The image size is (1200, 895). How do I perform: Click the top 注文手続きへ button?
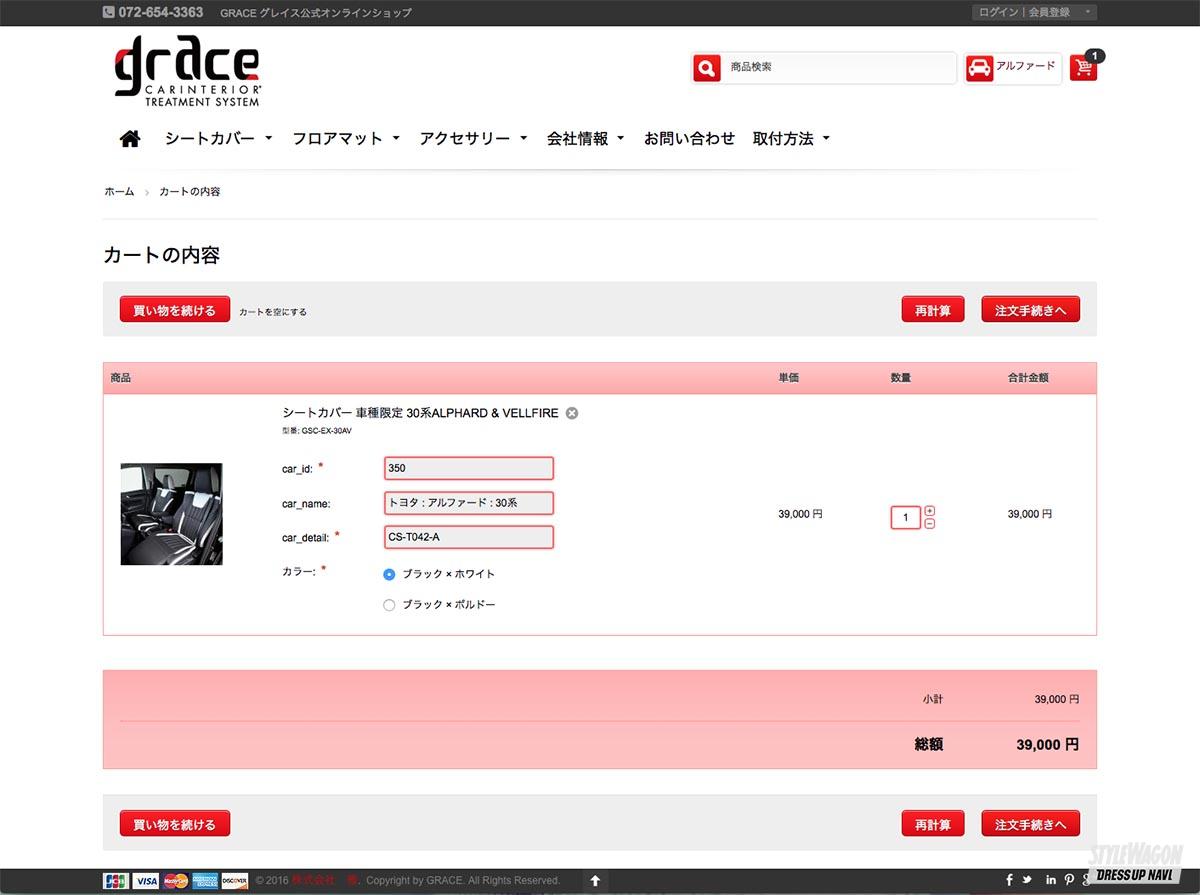[1030, 310]
